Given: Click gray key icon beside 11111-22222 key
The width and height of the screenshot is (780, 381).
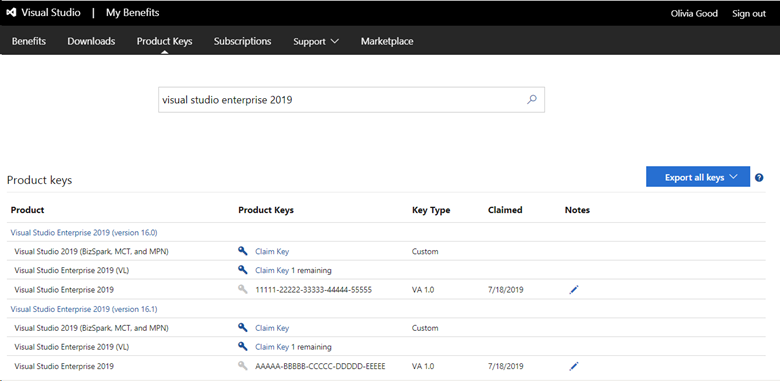Looking at the screenshot, I should 243,289.
